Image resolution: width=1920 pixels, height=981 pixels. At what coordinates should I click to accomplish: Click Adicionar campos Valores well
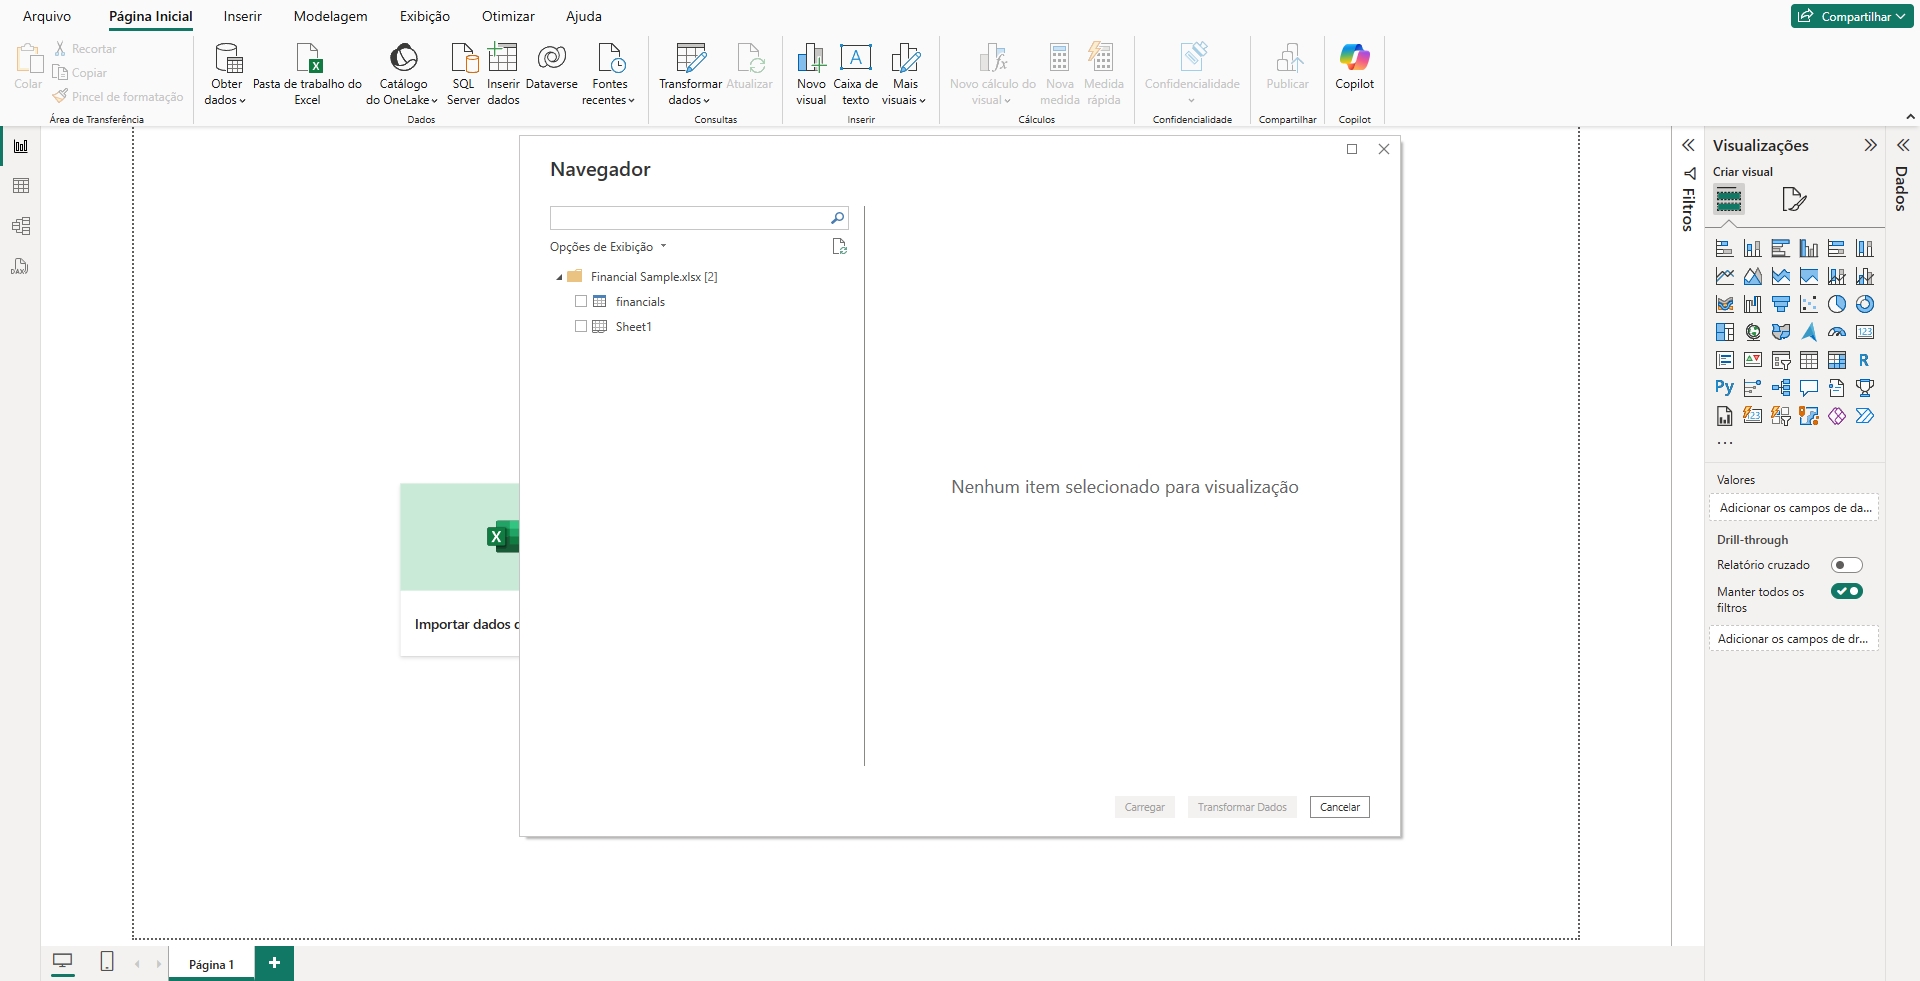[1794, 508]
